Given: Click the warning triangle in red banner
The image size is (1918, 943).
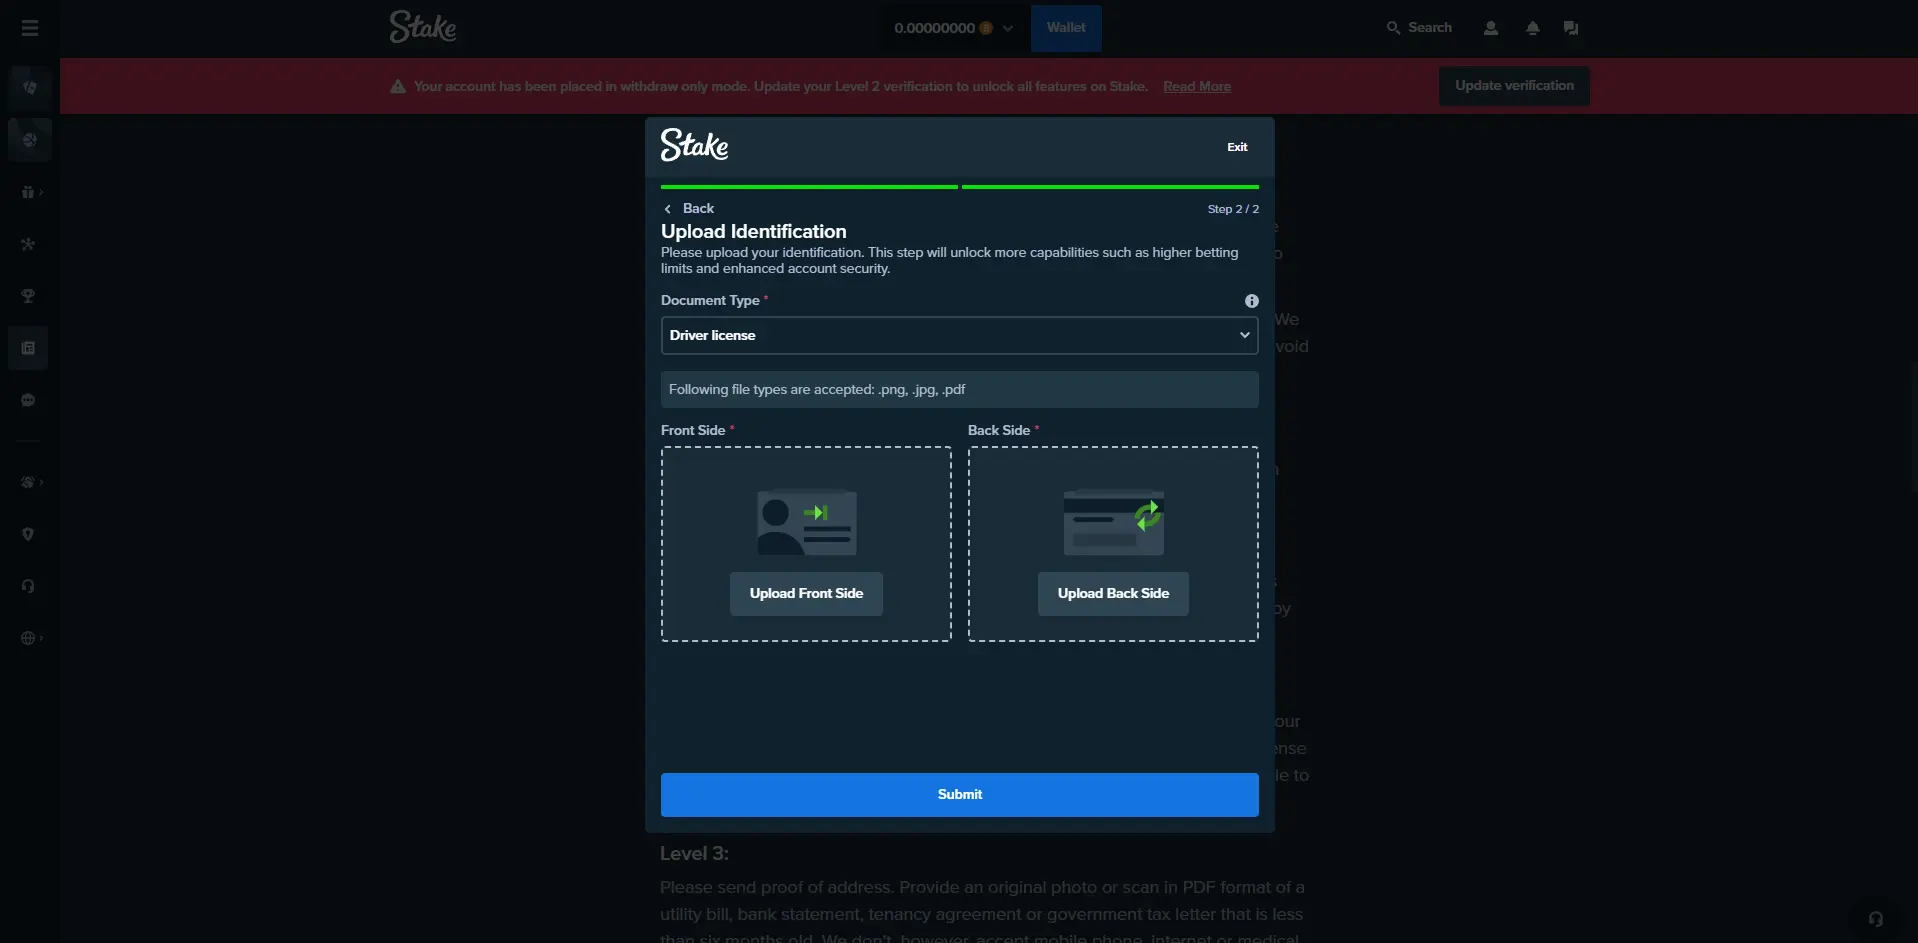Looking at the screenshot, I should 397,86.
